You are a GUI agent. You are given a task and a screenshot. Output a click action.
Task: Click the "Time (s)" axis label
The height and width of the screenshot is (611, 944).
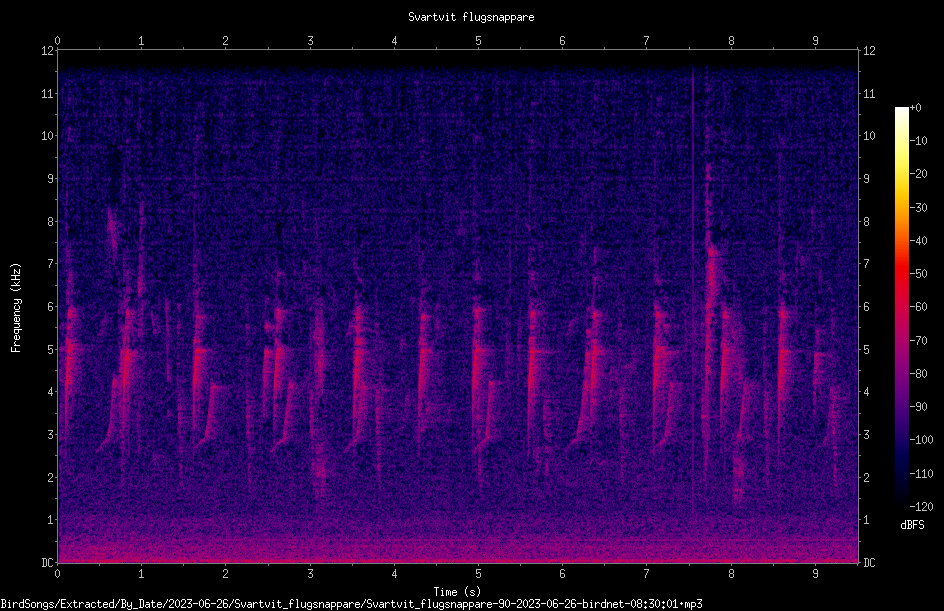coord(457,592)
